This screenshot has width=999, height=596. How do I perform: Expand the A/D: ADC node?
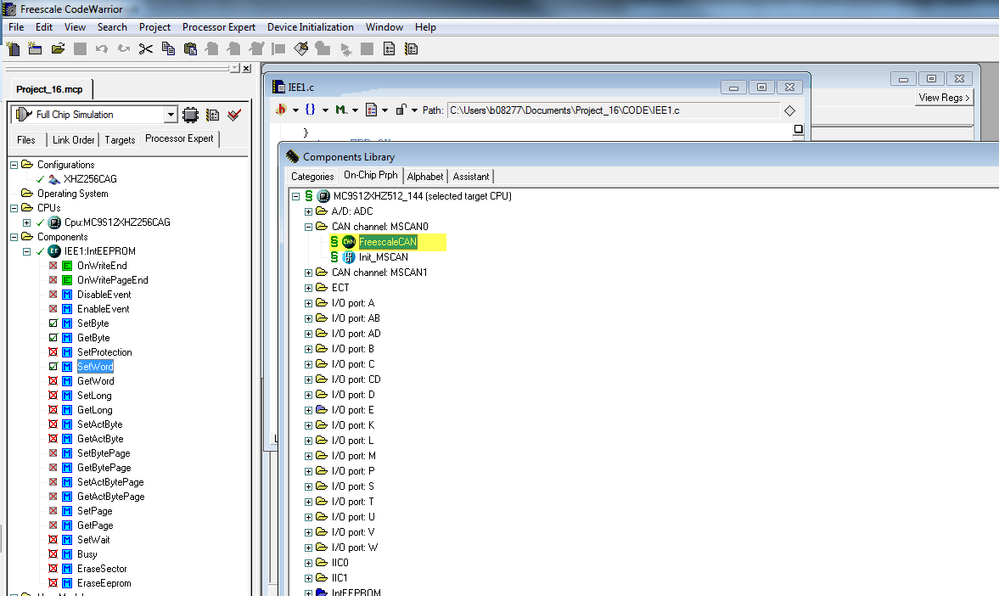tap(308, 211)
